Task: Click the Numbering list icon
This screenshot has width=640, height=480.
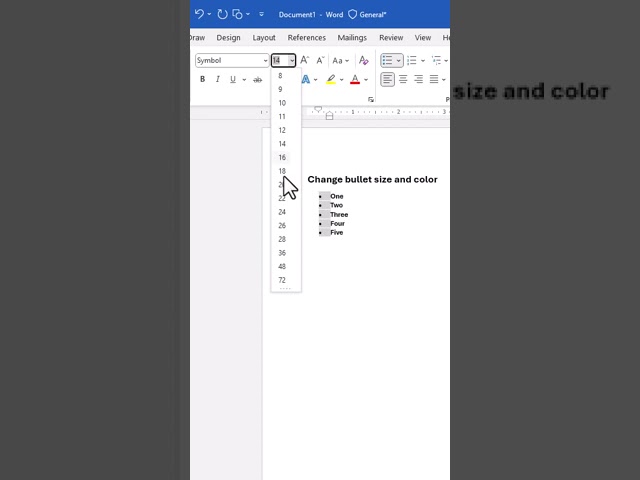Action: (412, 60)
